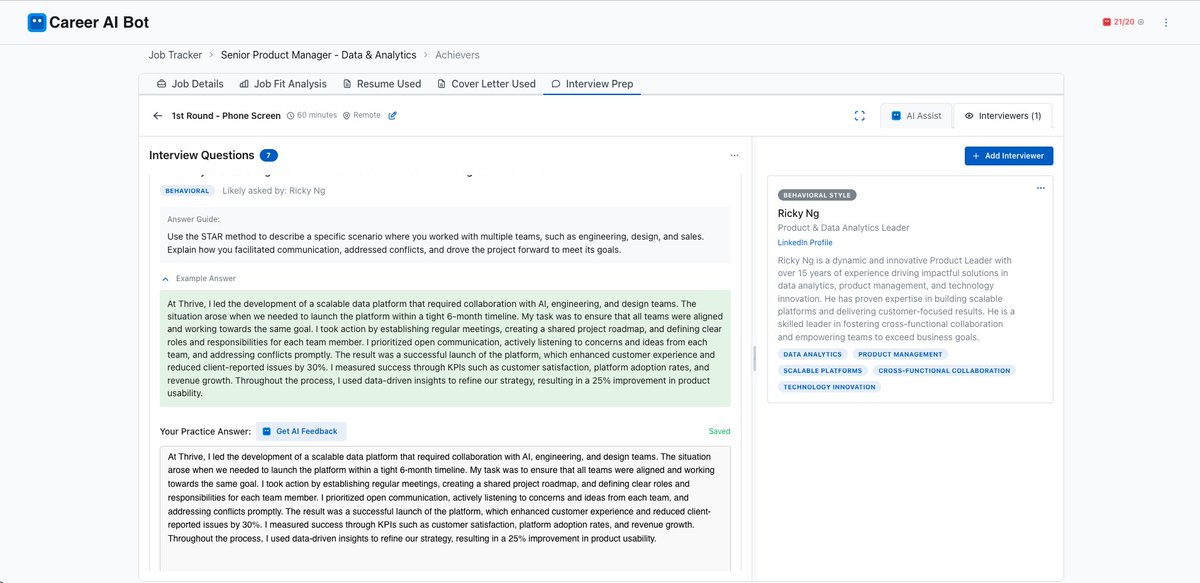The image size is (1200, 583).
Task: Toggle fullscreen with the expand corners icon
Action: click(x=860, y=116)
